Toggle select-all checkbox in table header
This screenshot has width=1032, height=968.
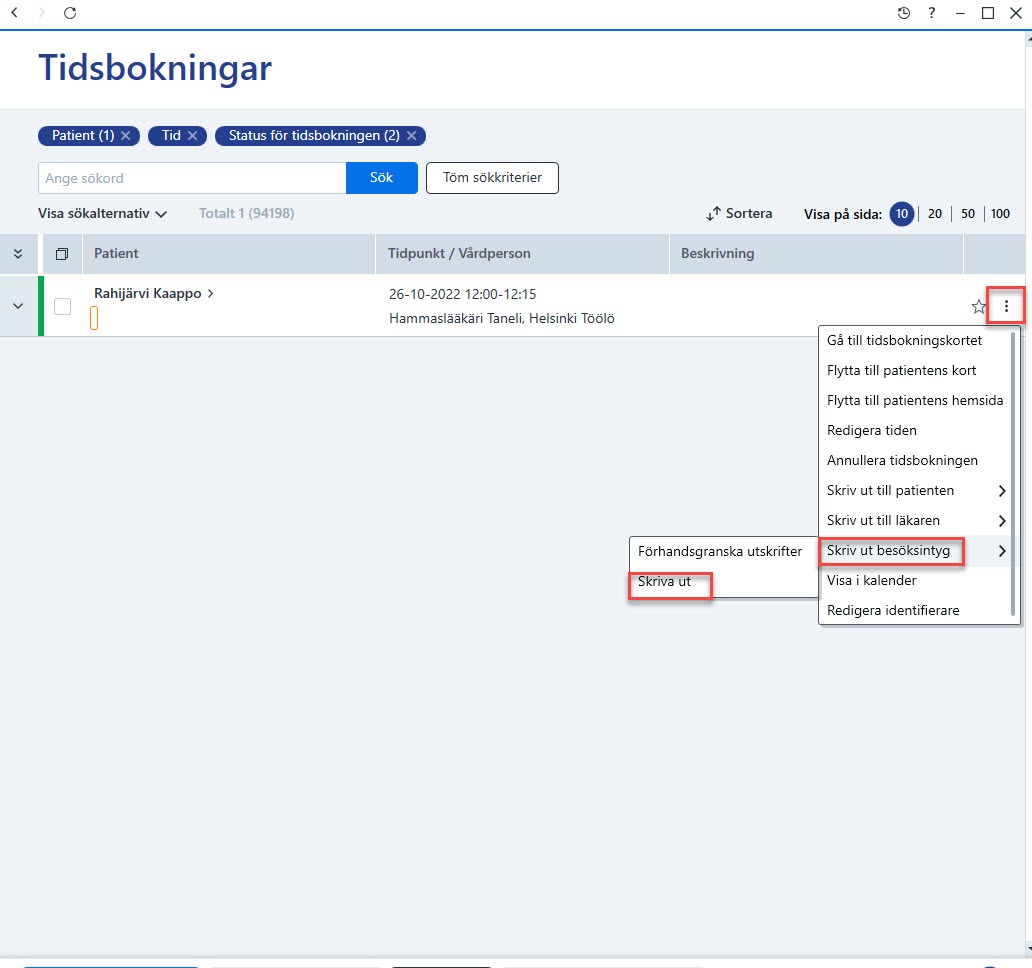click(62, 254)
